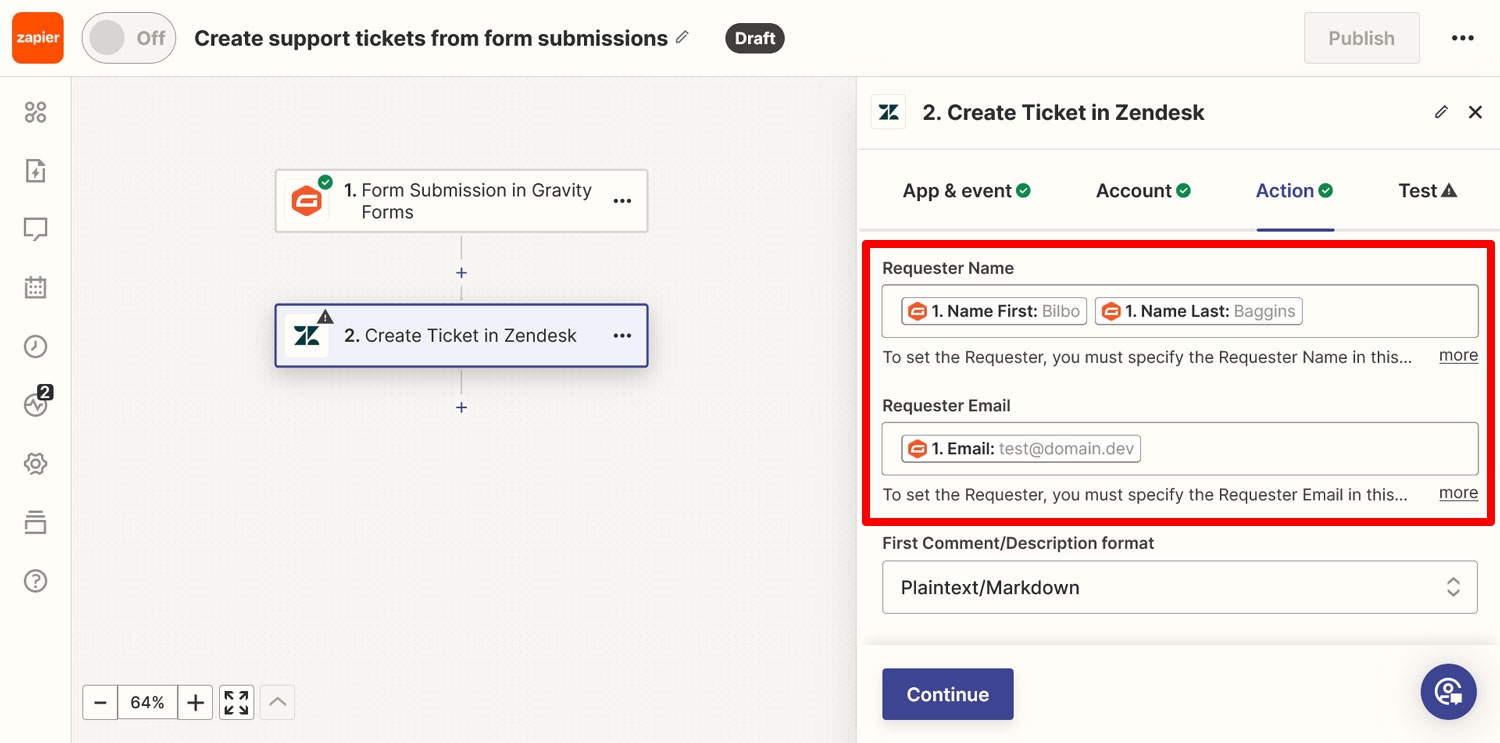The height and width of the screenshot is (743, 1500).
Task: Click the 64% zoom level value
Action: [x=147, y=702]
